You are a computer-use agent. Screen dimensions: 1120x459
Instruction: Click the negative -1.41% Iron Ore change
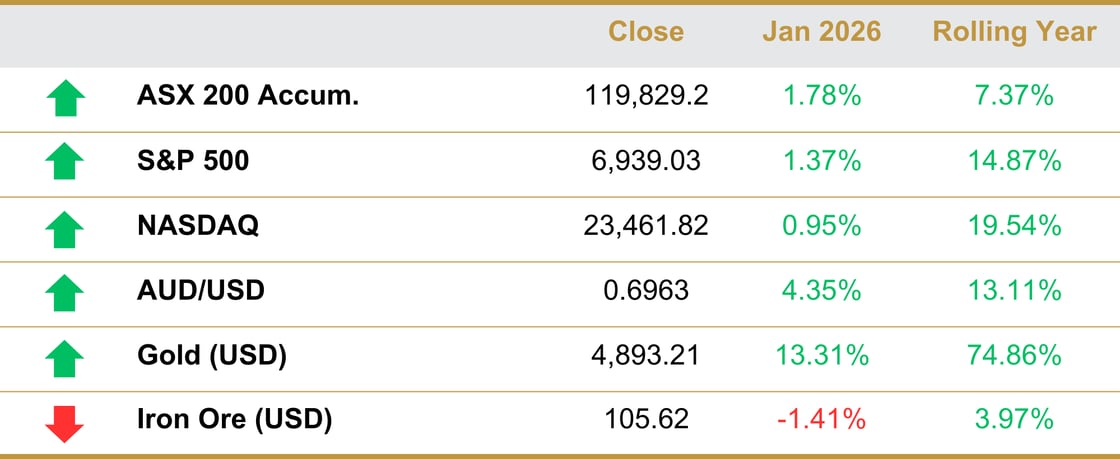point(822,420)
